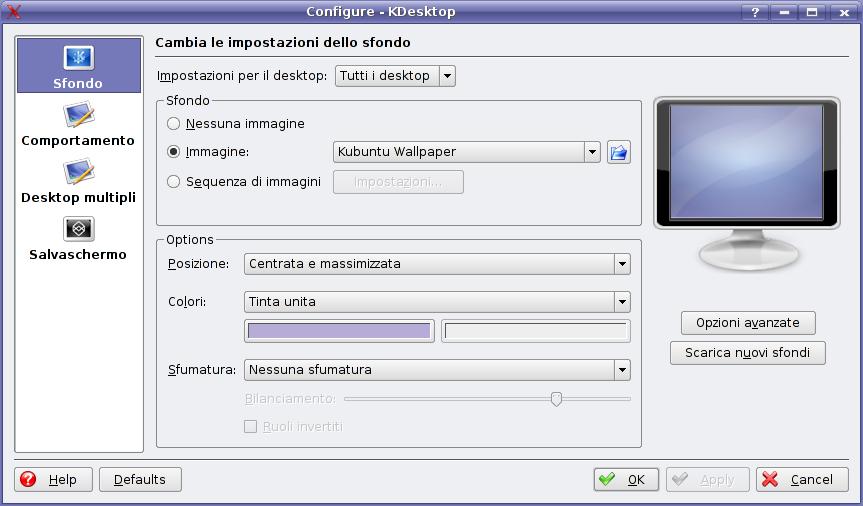Open the Colori Tinta unita dropdown
This screenshot has height=506, width=863.
[437, 302]
